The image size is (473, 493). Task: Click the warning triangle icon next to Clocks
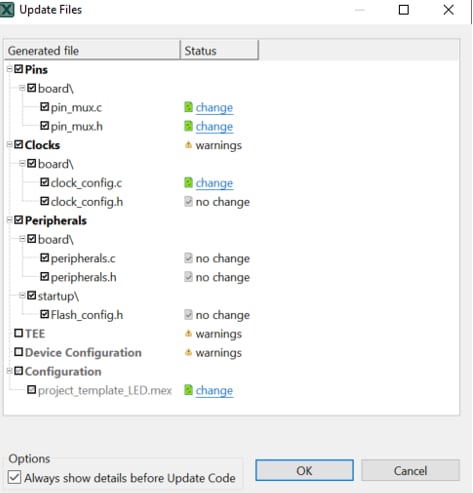coord(188,145)
